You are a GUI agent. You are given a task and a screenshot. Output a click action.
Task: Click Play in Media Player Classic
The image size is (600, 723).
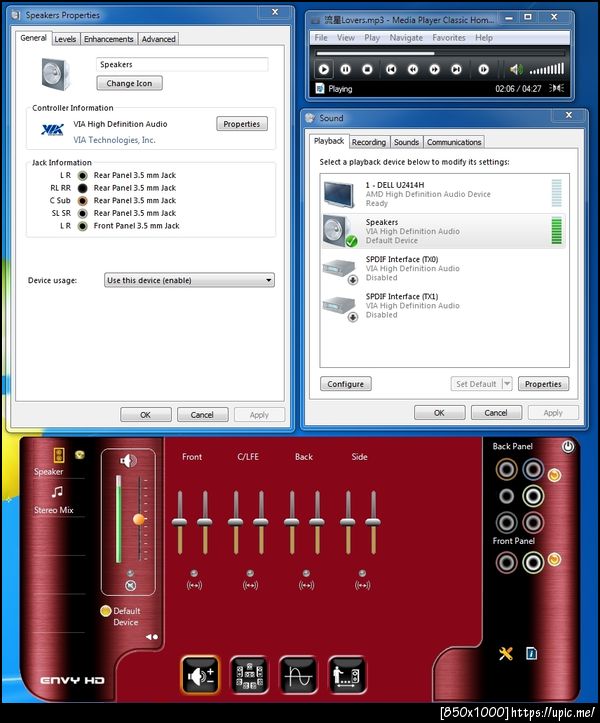tap(324, 69)
